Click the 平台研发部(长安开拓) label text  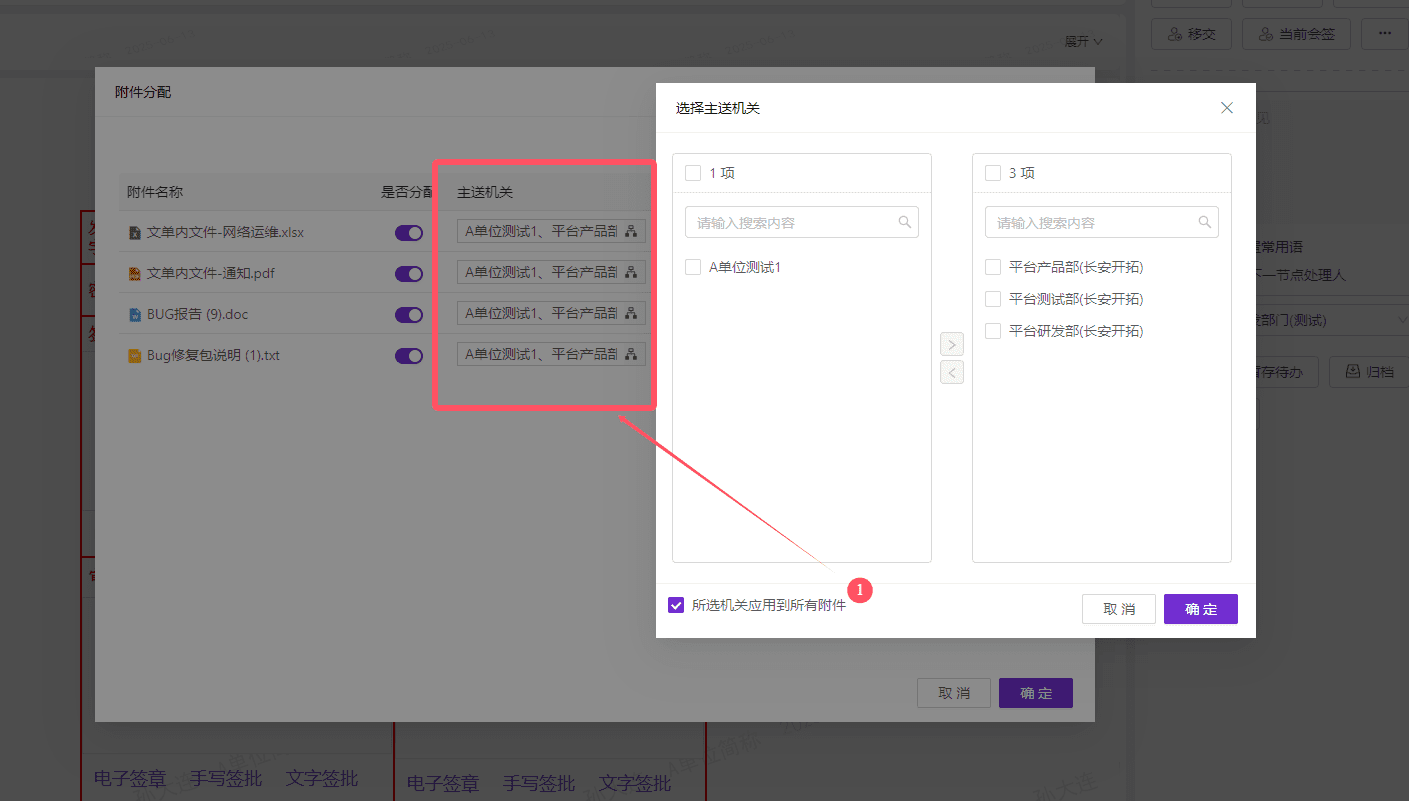click(x=1076, y=331)
